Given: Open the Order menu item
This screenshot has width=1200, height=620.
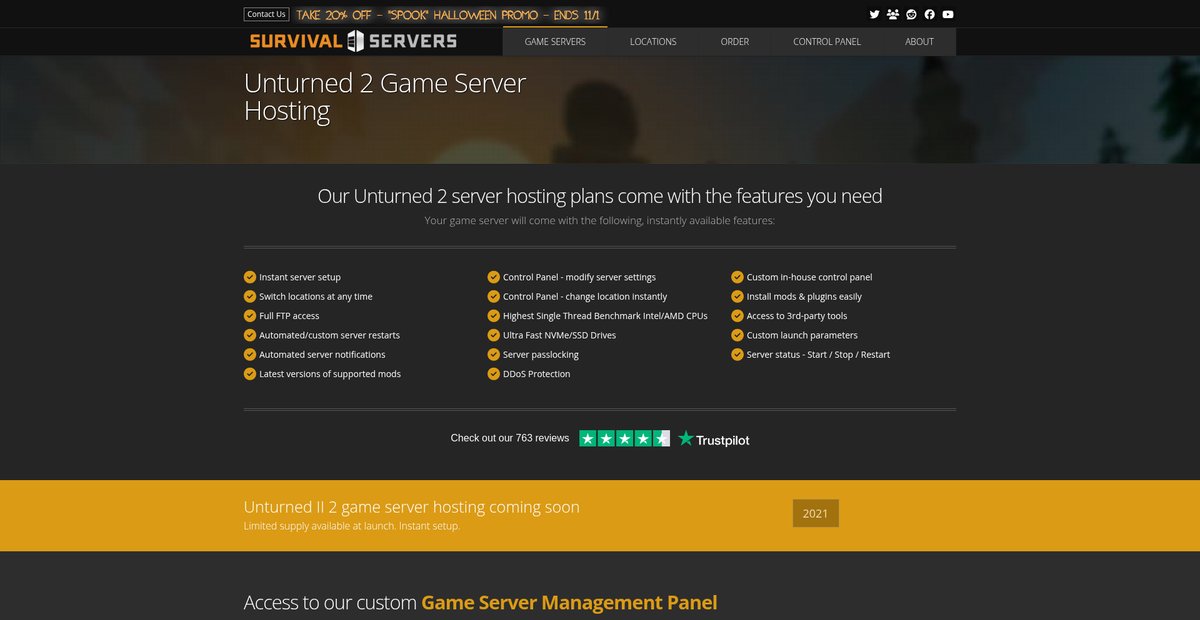Looking at the screenshot, I should 735,42.
